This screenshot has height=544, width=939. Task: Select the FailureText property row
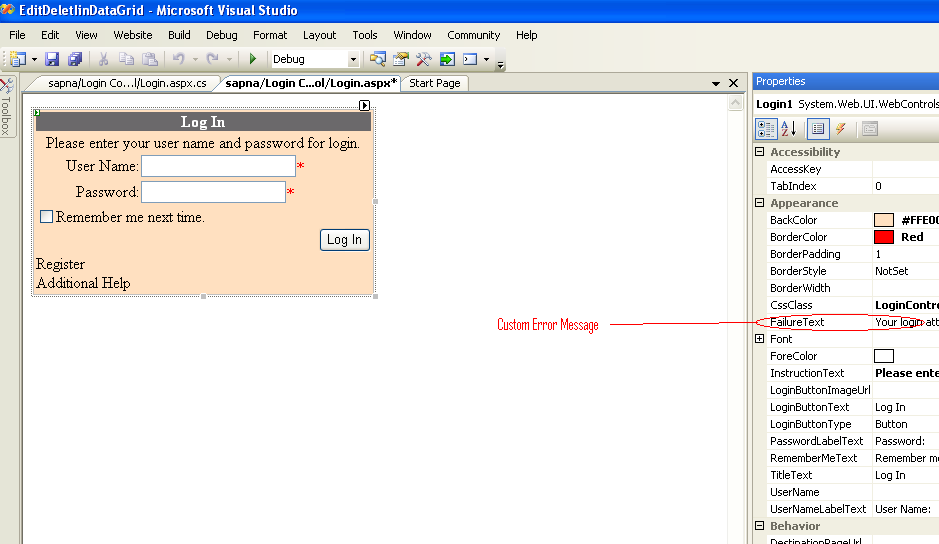click(853, 322)
